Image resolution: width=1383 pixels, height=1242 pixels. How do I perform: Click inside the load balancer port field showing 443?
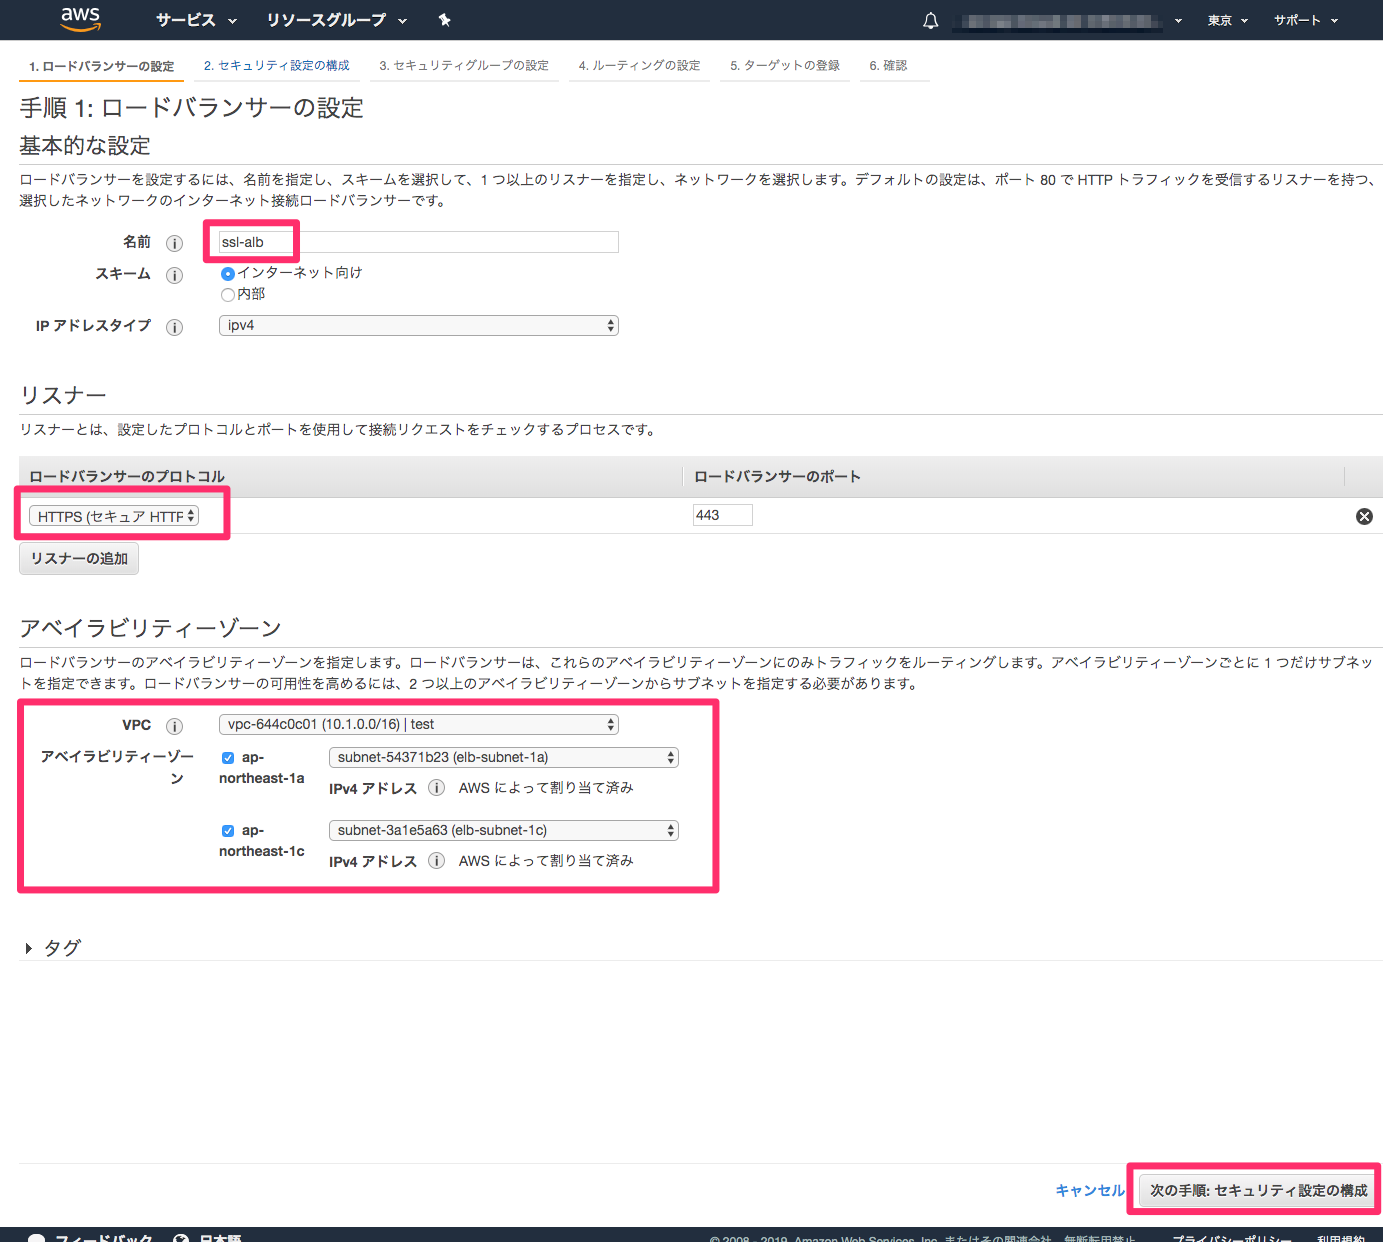click(x=722, y=514)
